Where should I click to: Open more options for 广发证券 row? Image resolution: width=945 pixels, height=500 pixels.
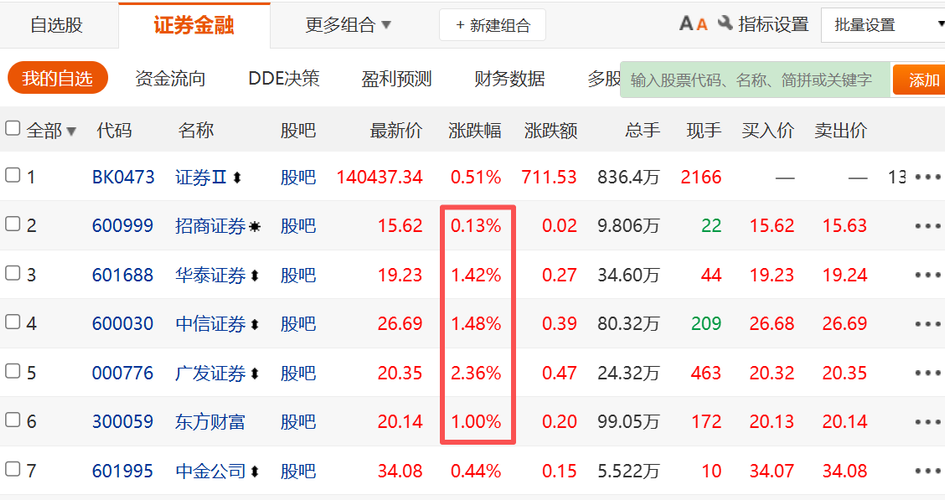(927, 373)
